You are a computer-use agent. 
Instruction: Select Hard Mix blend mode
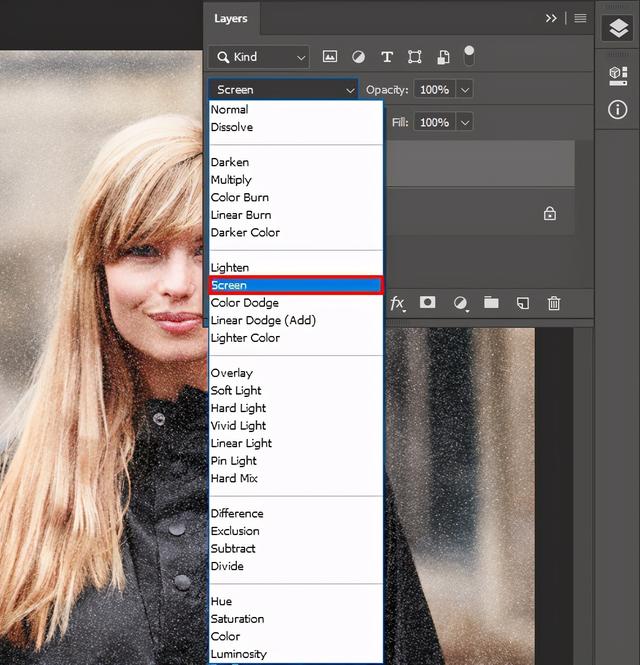pyautogui.click(x=296, y=478)
